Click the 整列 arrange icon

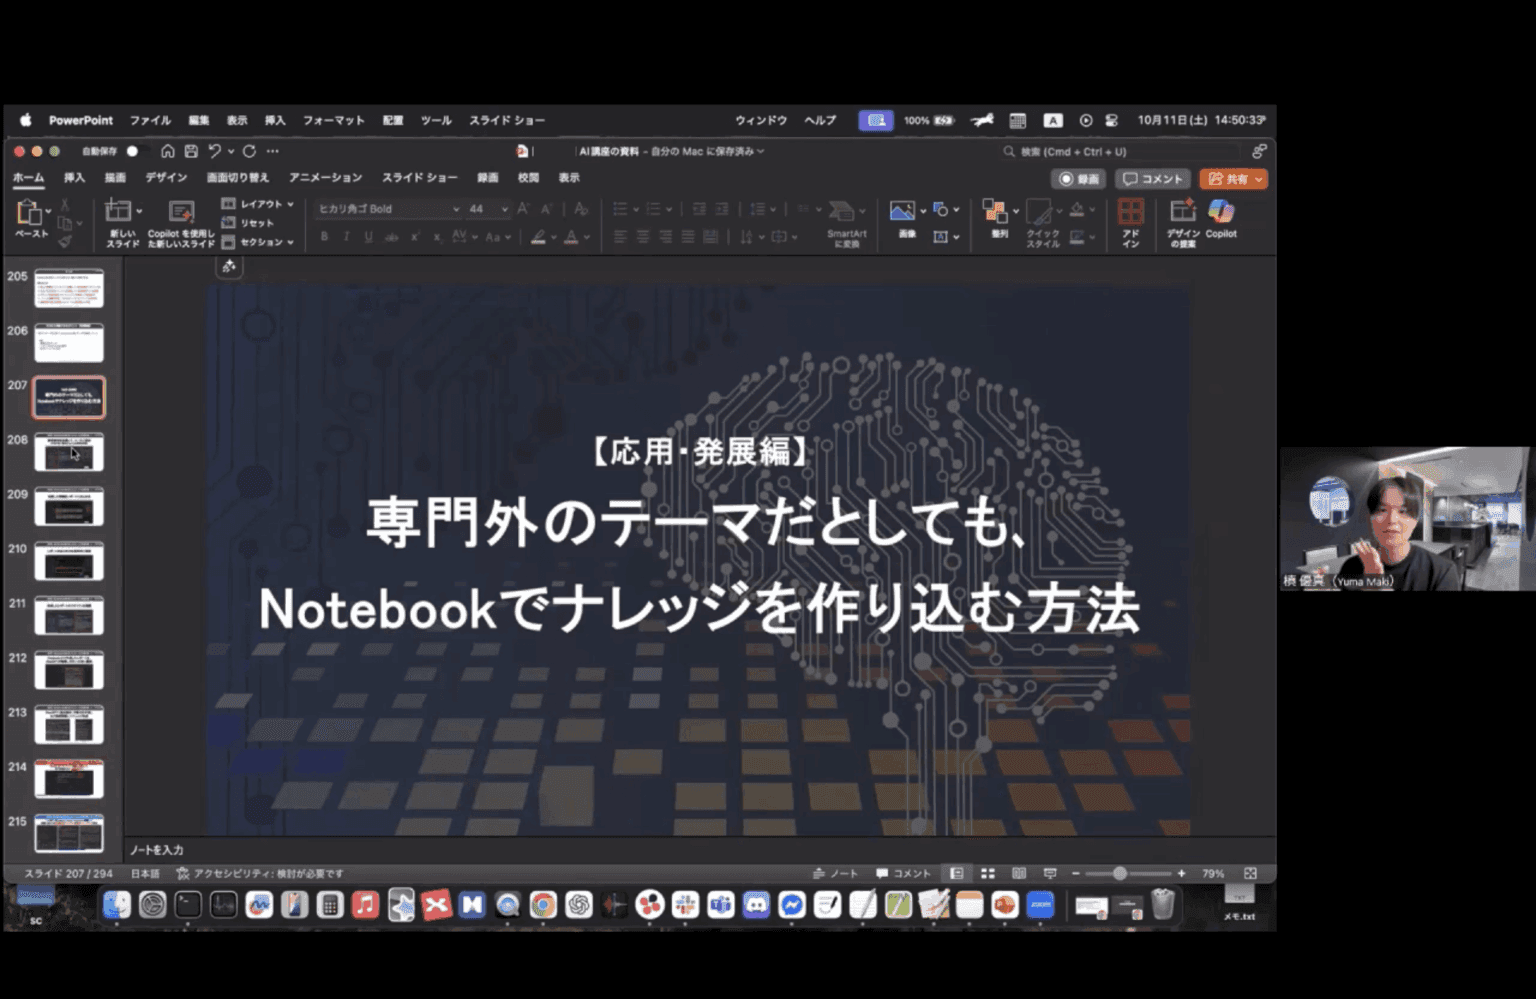click(997, 211)
